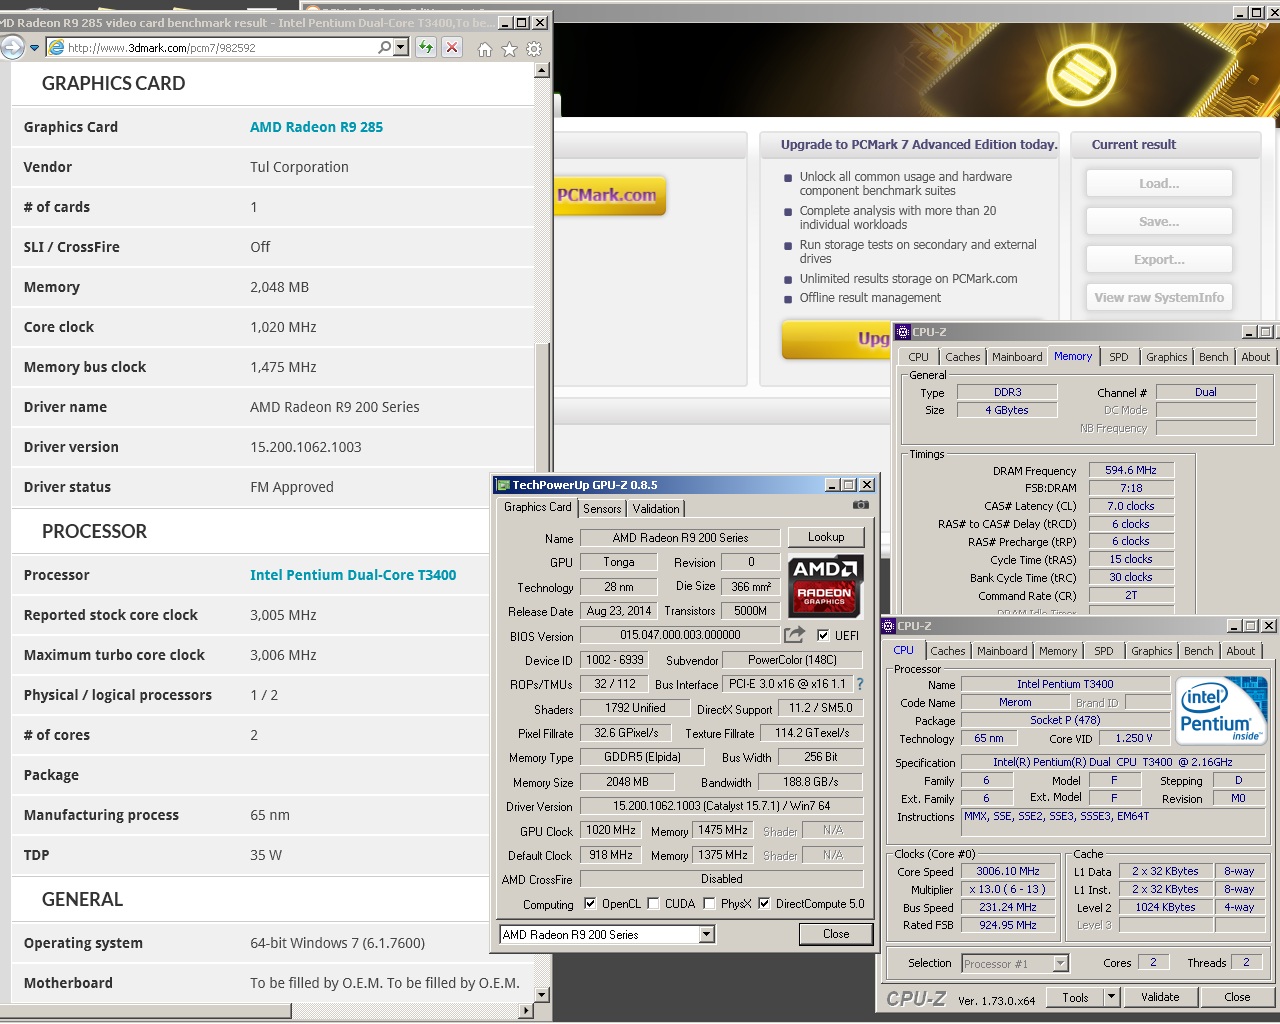Open the browser recent pages dropdown arrow
Screen dimensions: 1280x1024
(x=35, y=48)
